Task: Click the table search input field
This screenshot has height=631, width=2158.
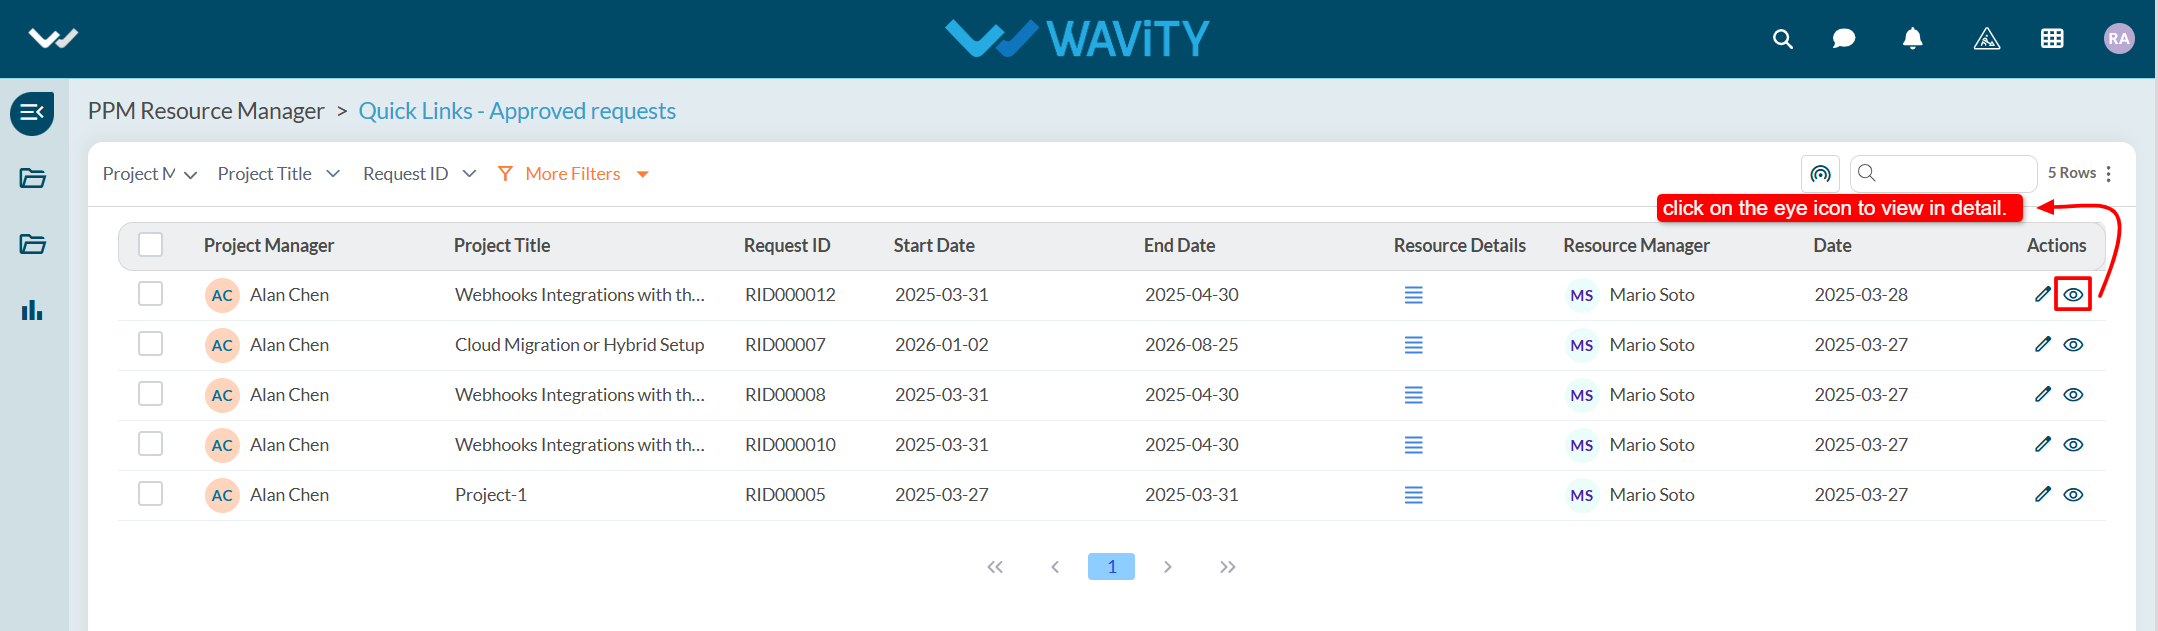Action: coord(1943,174)
